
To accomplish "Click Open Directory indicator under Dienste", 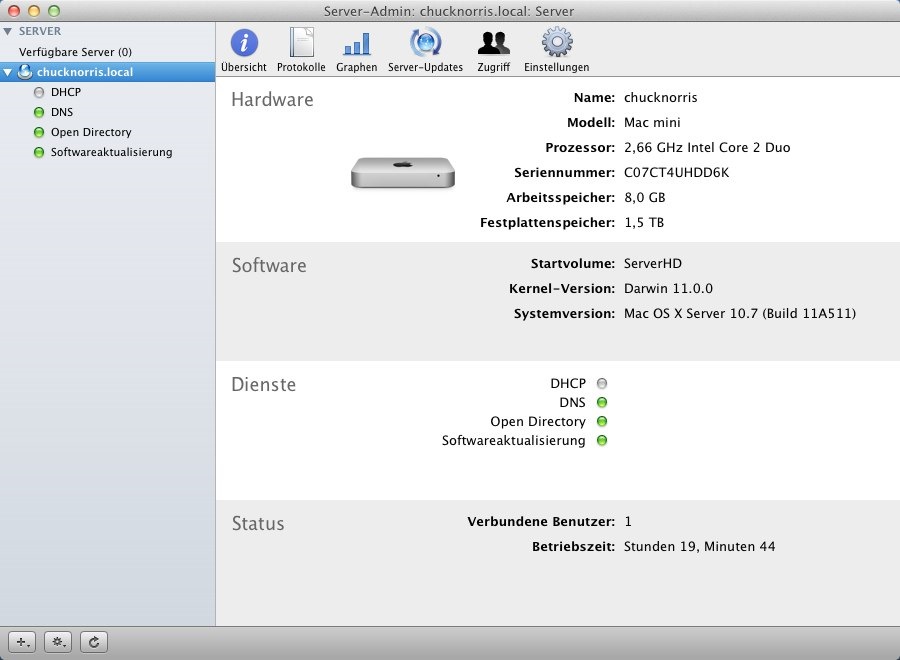I will (602, 421).
